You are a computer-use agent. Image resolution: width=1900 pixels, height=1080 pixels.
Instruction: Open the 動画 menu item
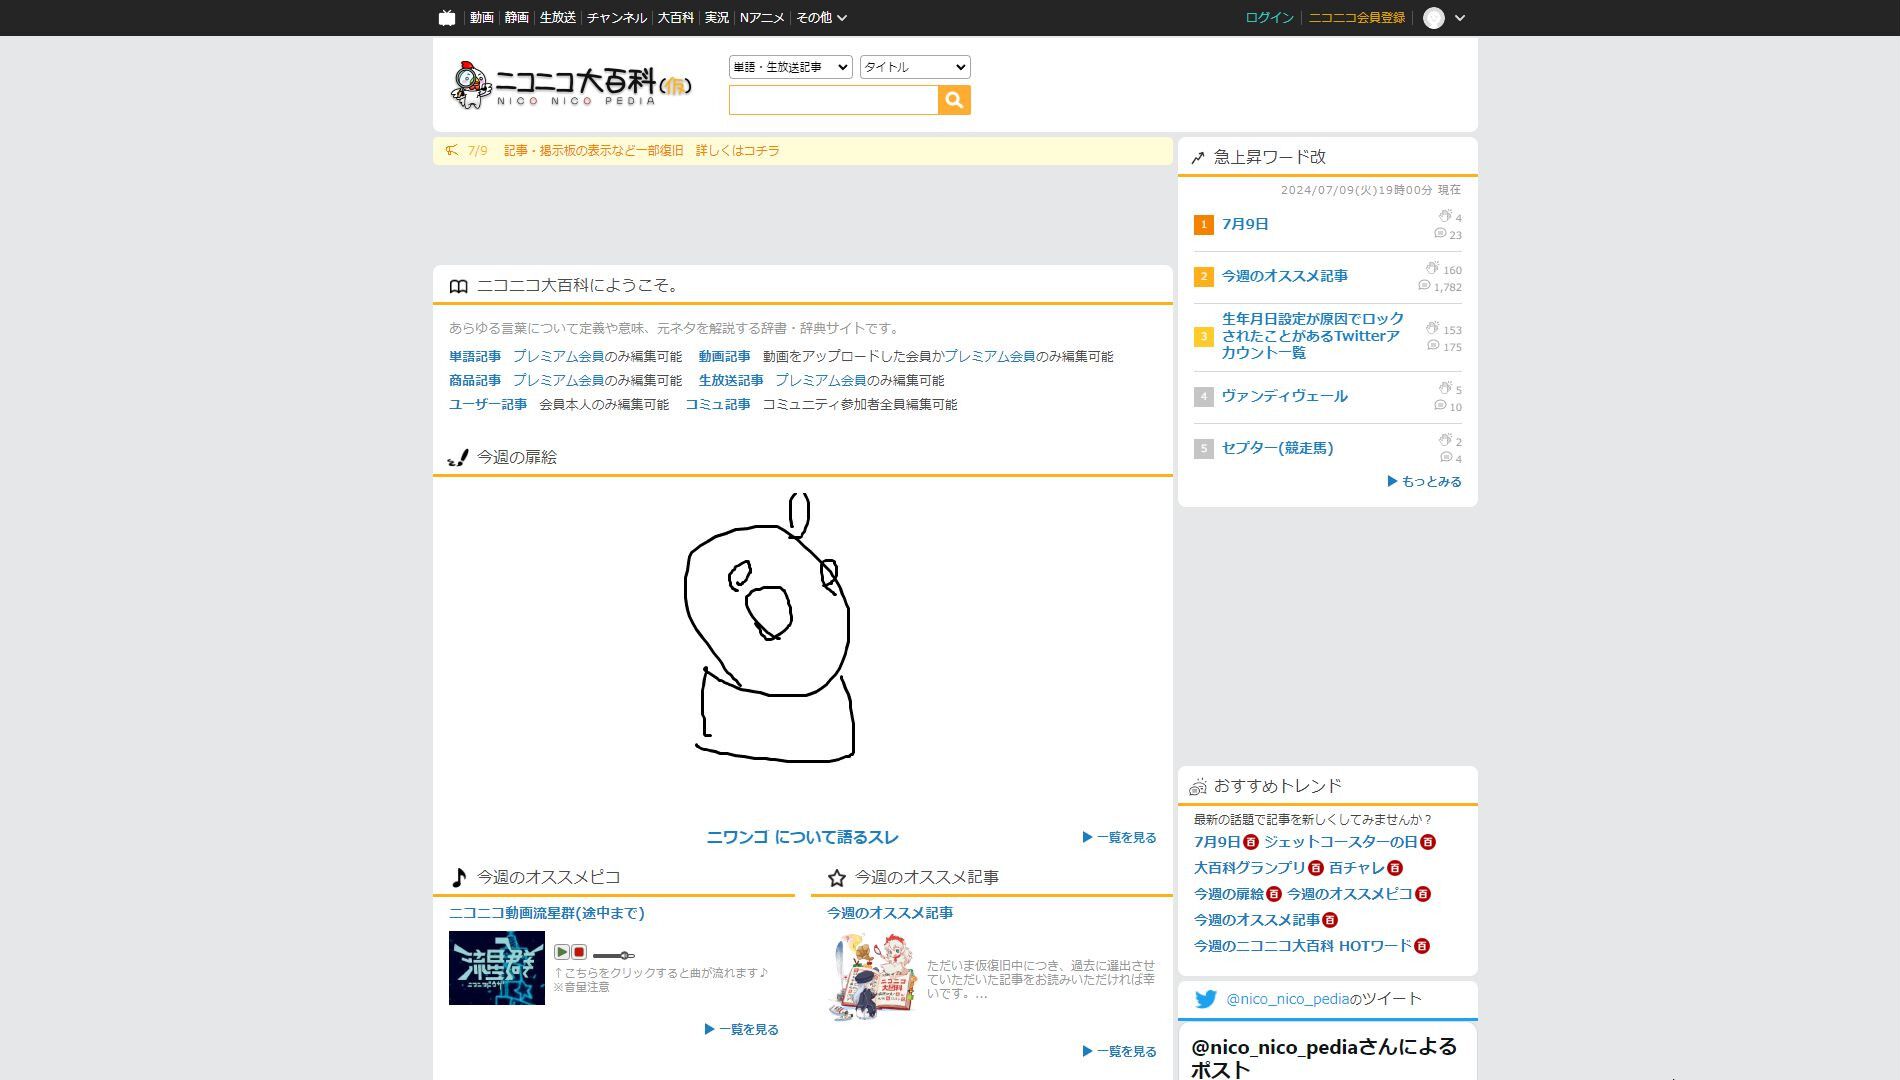coord(482,18)
